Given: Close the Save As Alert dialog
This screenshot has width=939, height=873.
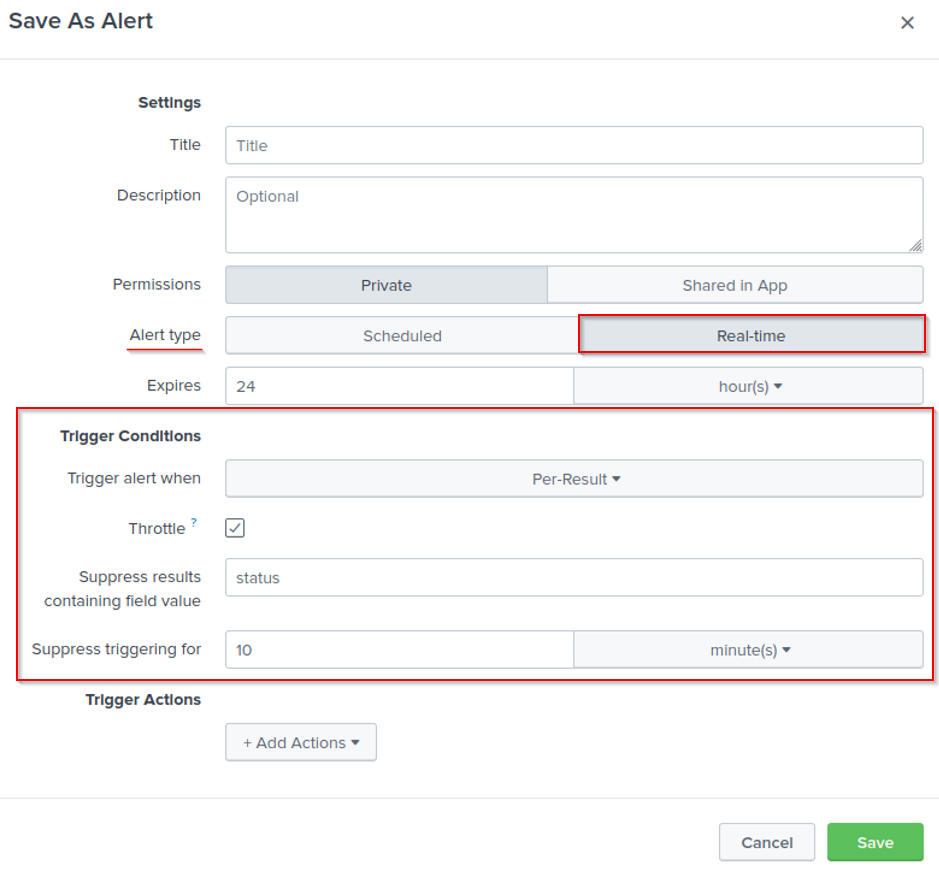Looking at the screenshot, I should pos(907,23).
